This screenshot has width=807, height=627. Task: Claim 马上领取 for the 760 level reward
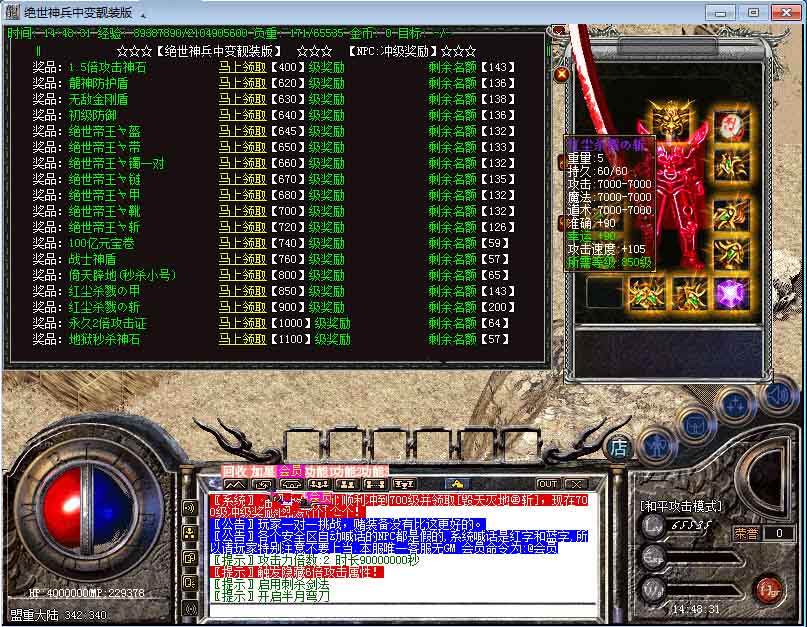[242, 259]
